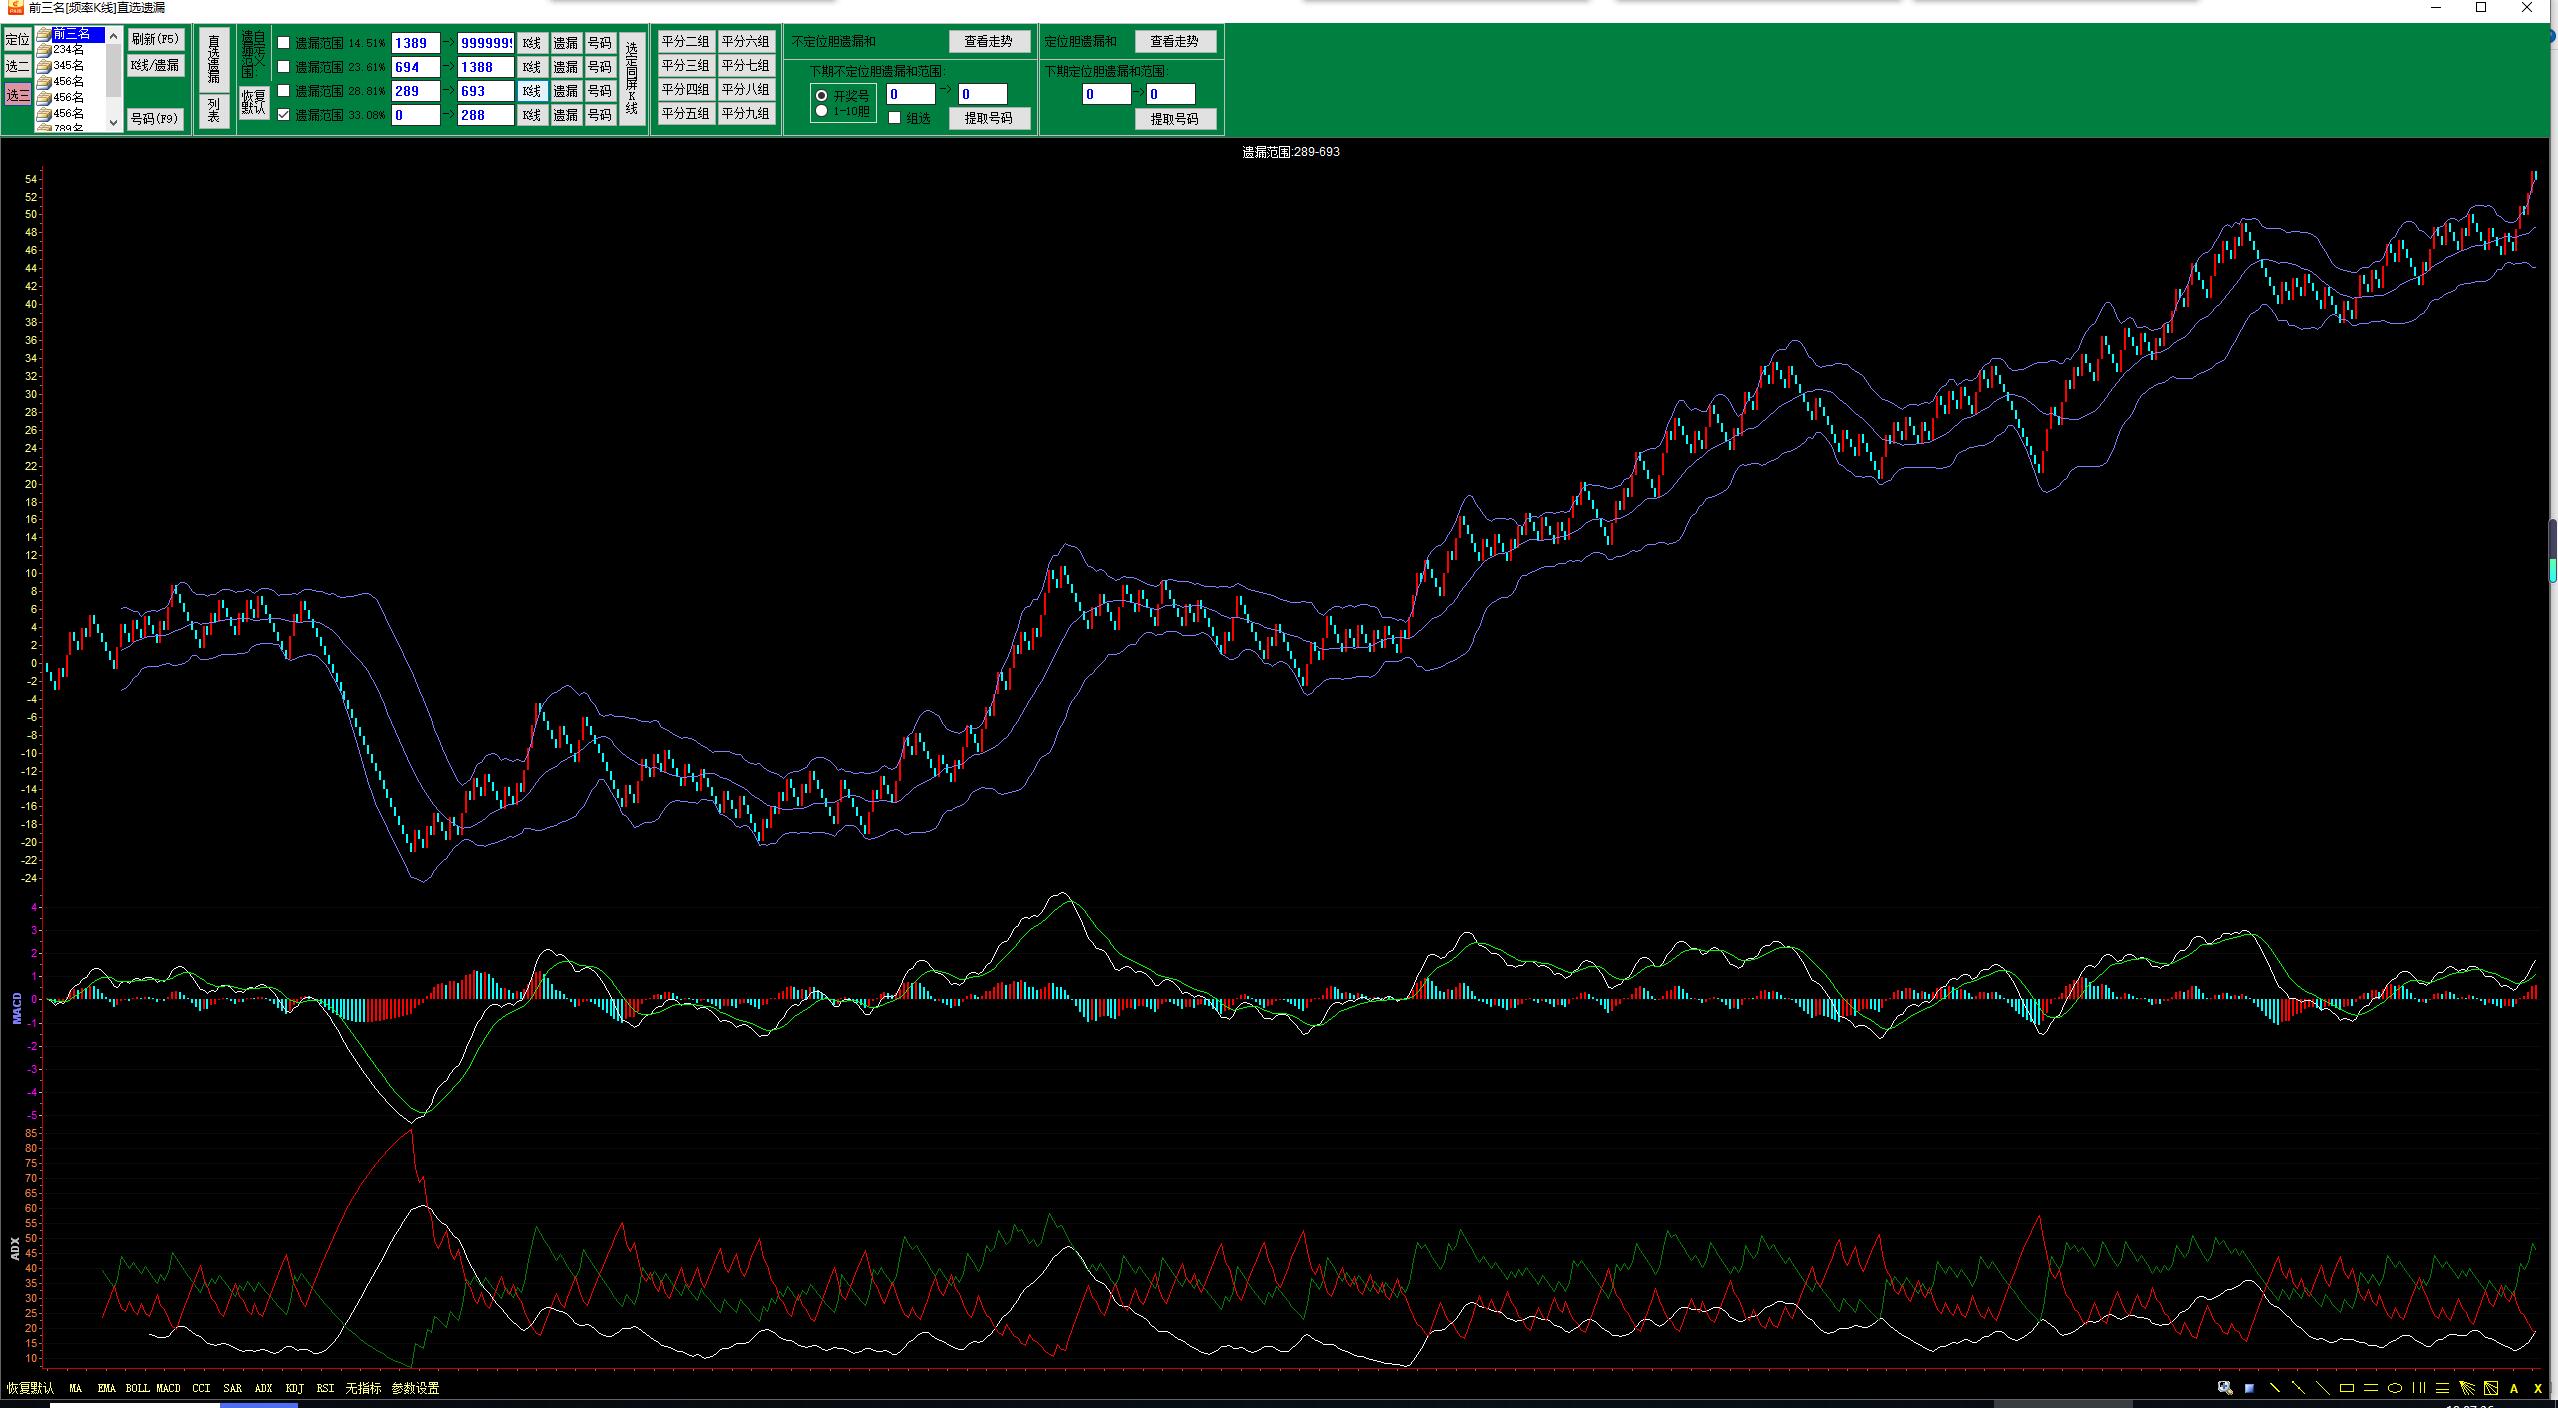Select RSI indicator in bottom bar
This screenshot has width=2558, height=1408.
(325, 1388)
